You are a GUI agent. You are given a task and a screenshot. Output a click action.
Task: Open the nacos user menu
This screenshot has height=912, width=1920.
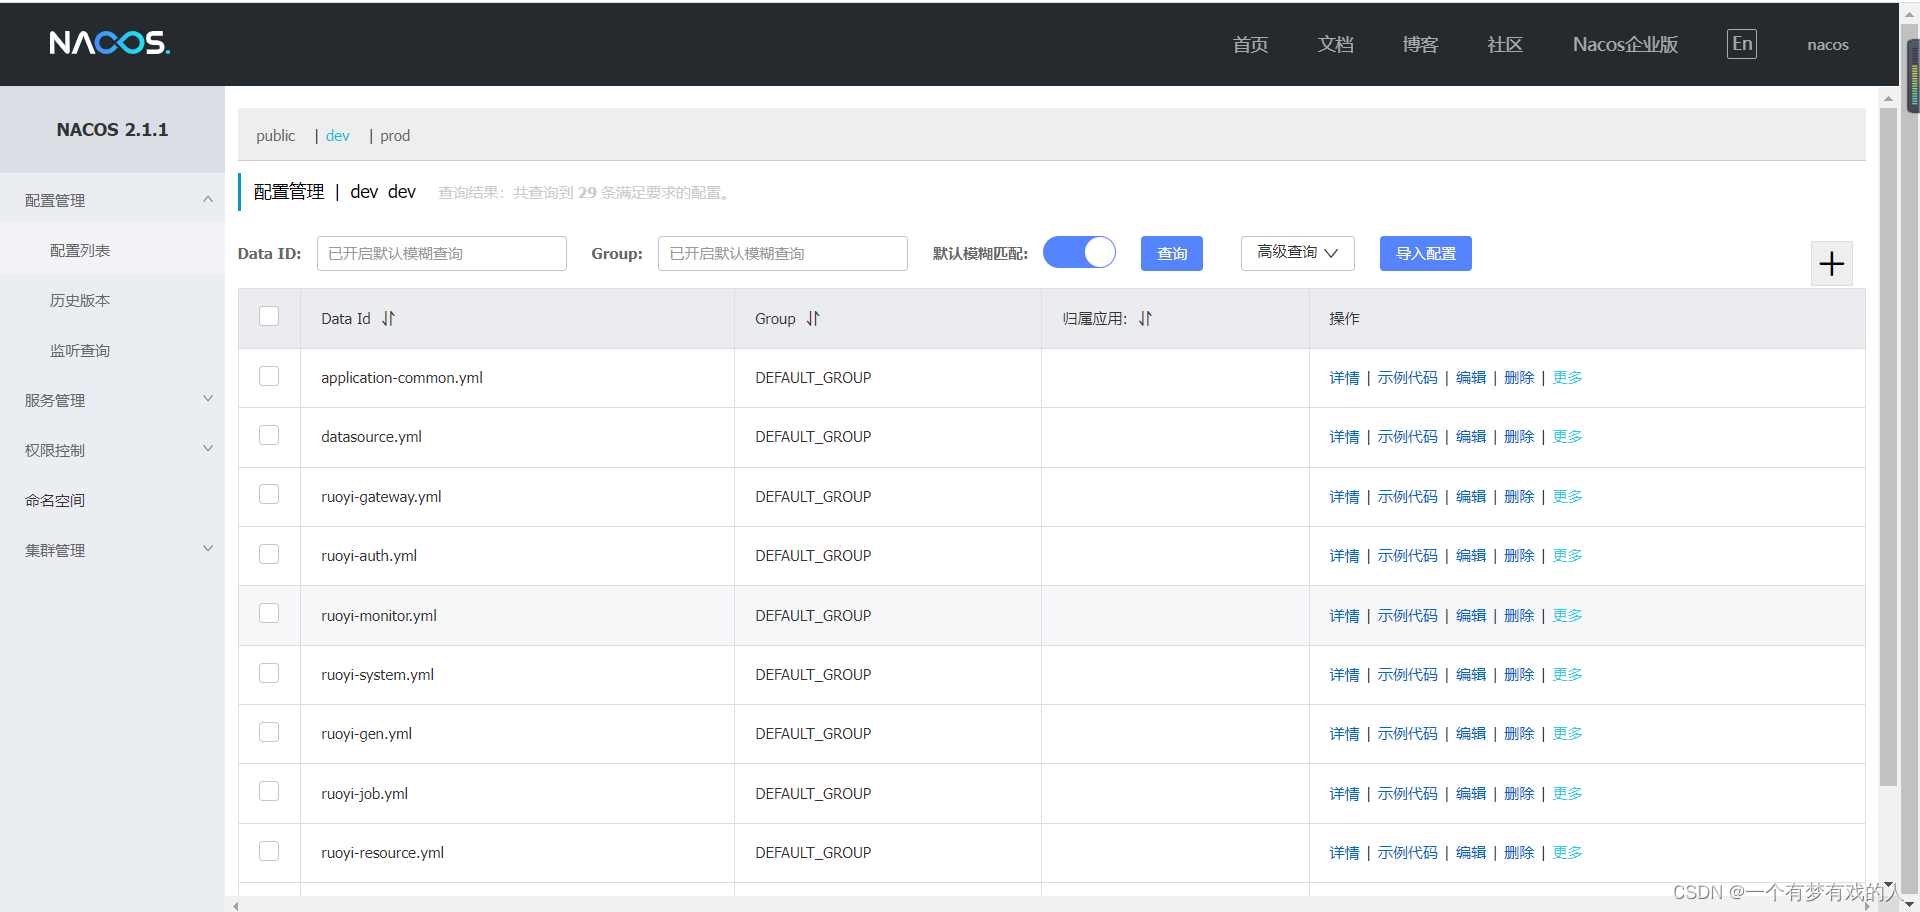click(1828, 44)
